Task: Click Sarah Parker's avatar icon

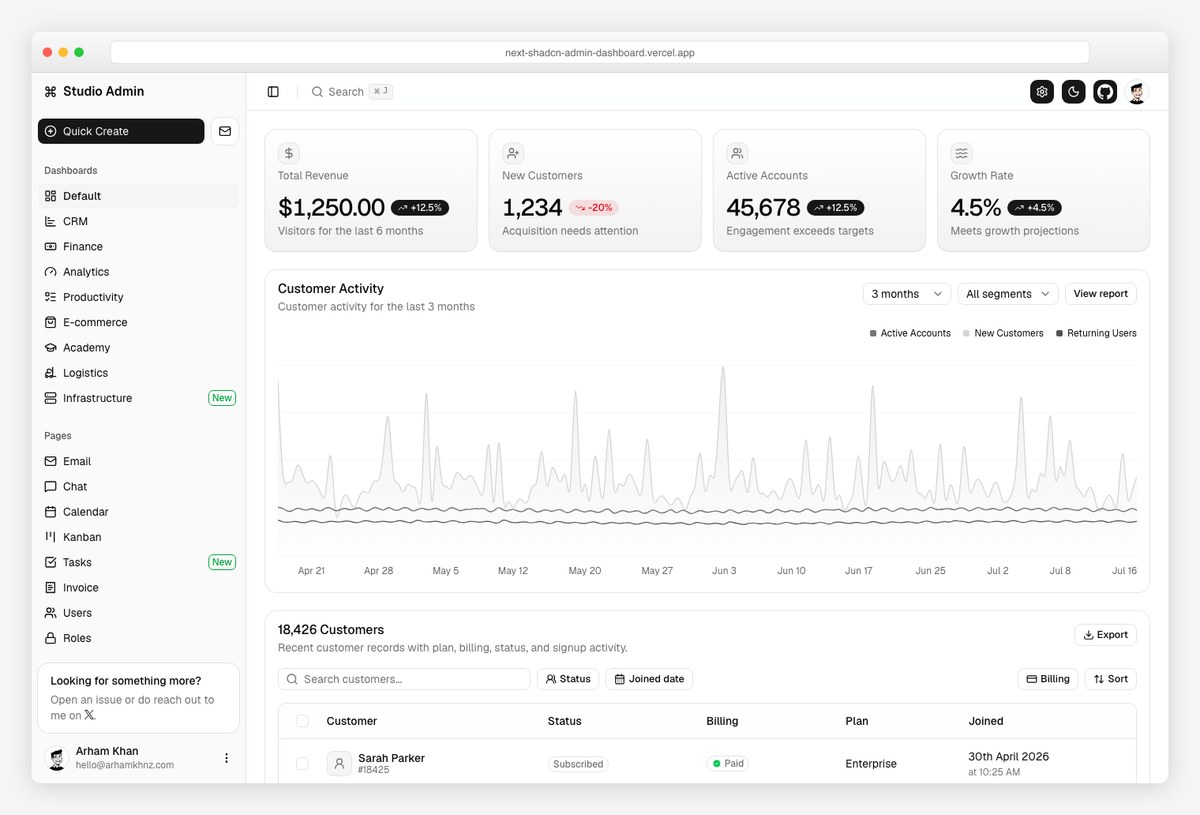Action: pyautogui.click(x=339, y=764)
